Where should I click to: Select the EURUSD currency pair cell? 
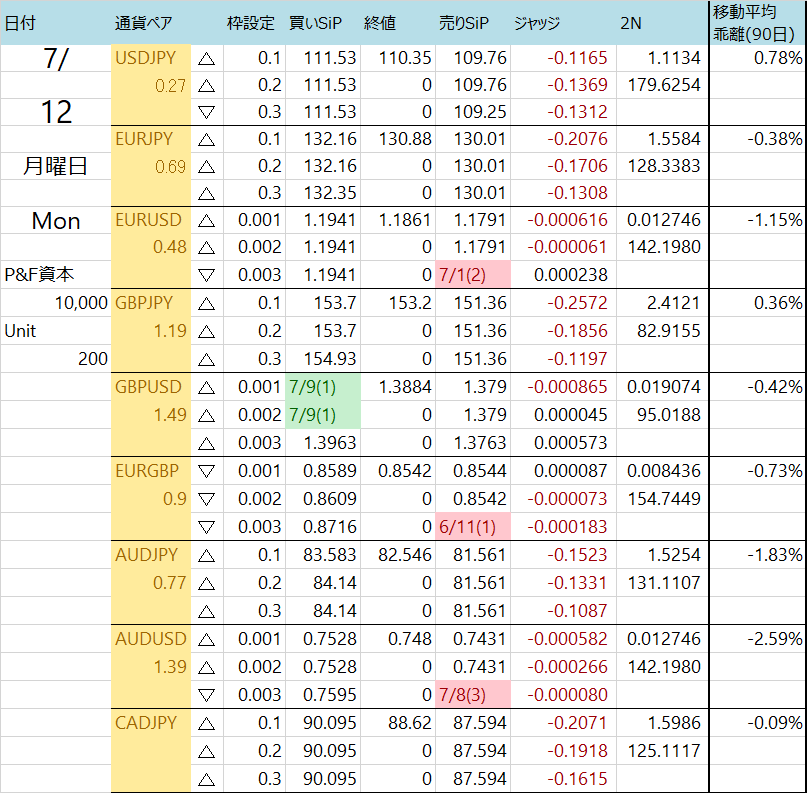(x=148, y=220)
